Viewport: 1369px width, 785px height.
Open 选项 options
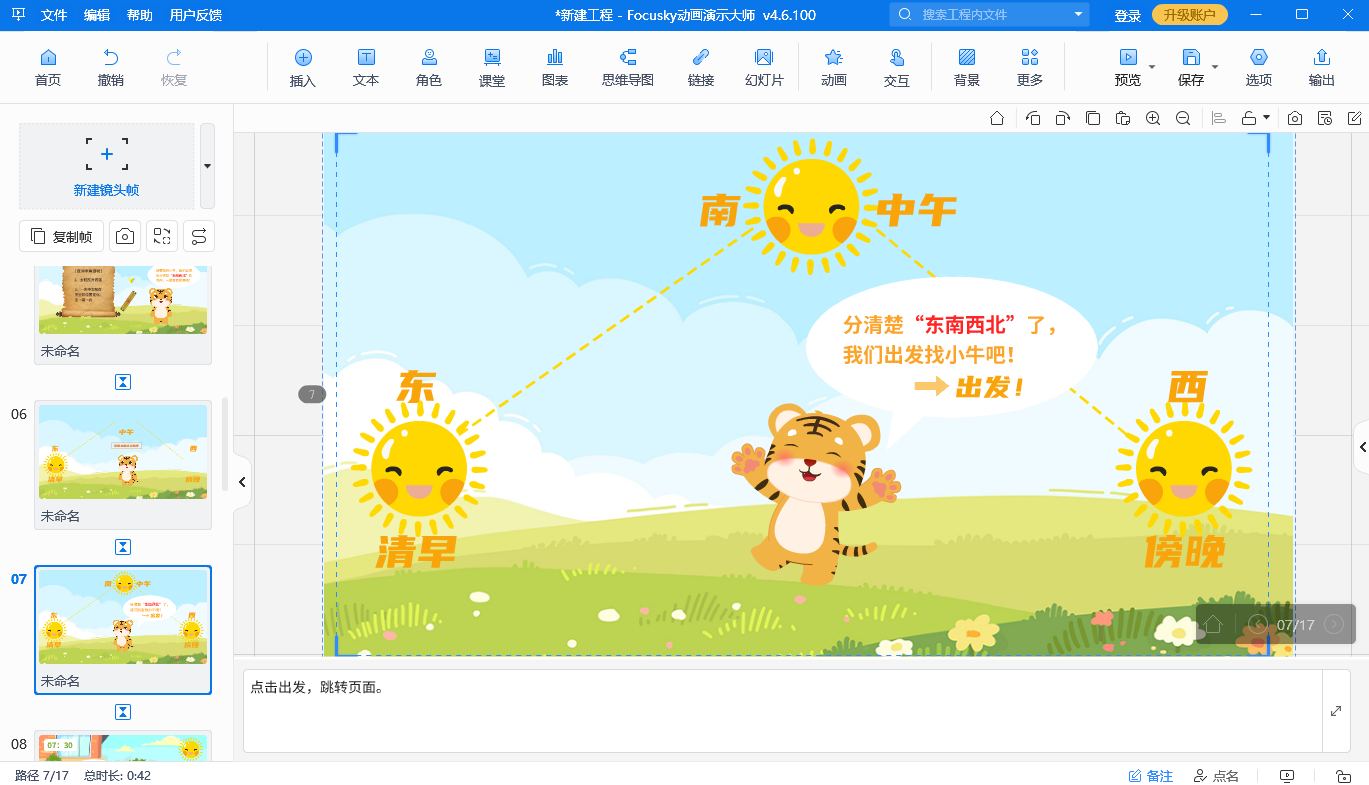[x=1259, y=67]
